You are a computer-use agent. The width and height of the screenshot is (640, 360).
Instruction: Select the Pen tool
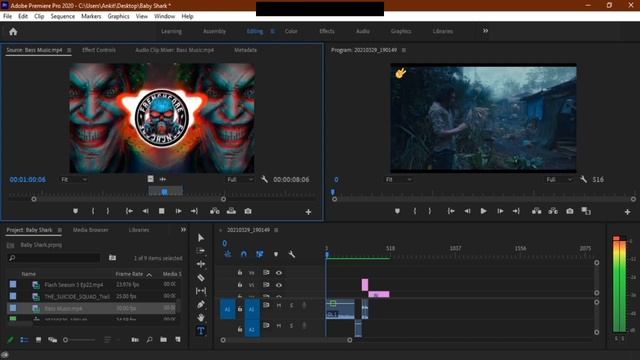[x=201, y=304]
